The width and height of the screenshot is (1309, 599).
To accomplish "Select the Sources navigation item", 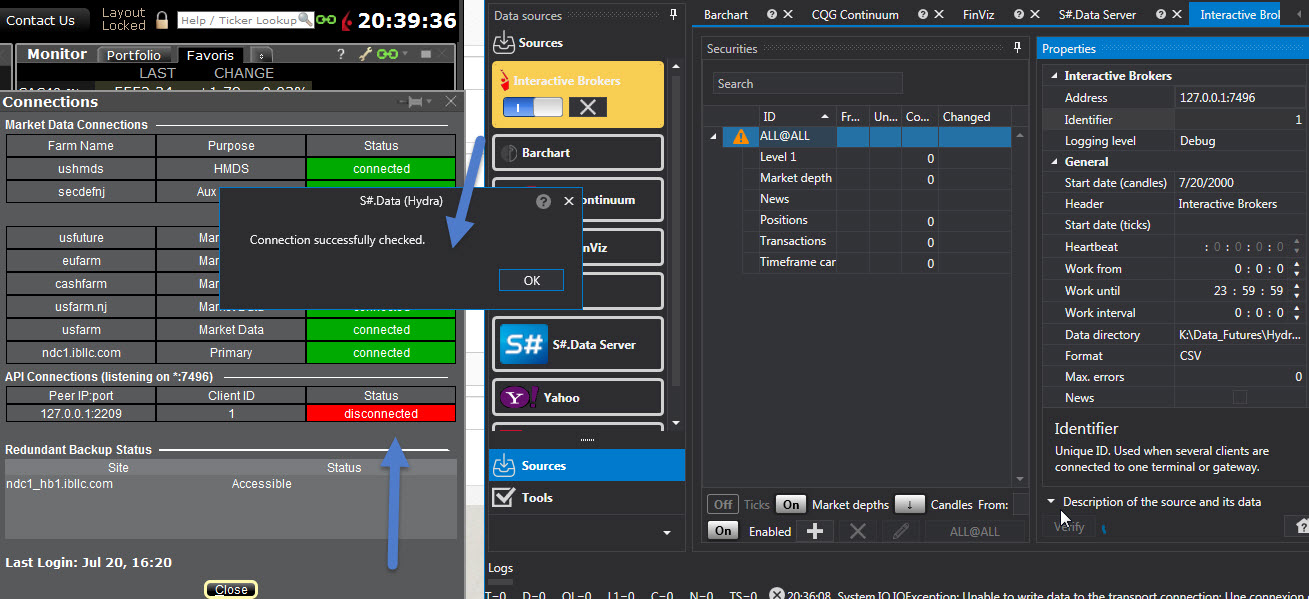I will (x=585, y=466).
